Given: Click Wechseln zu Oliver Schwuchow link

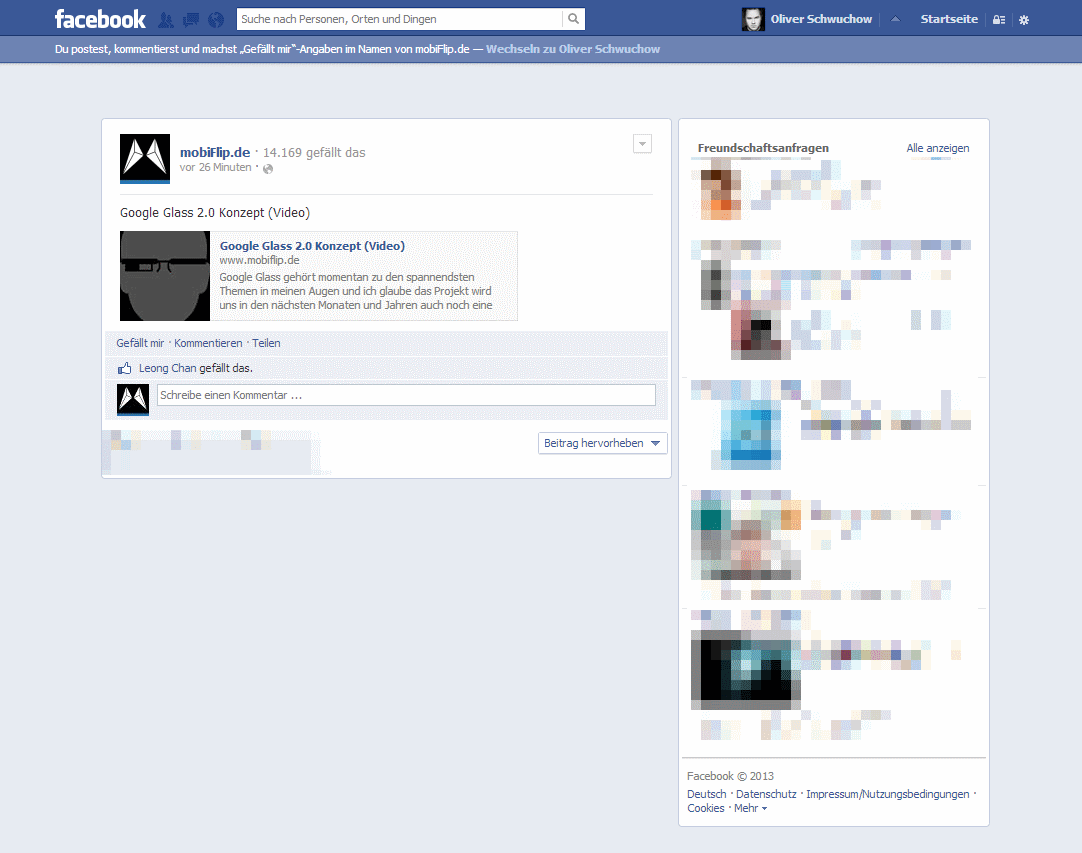Looking at the screenshot, I should click(573, 49).
